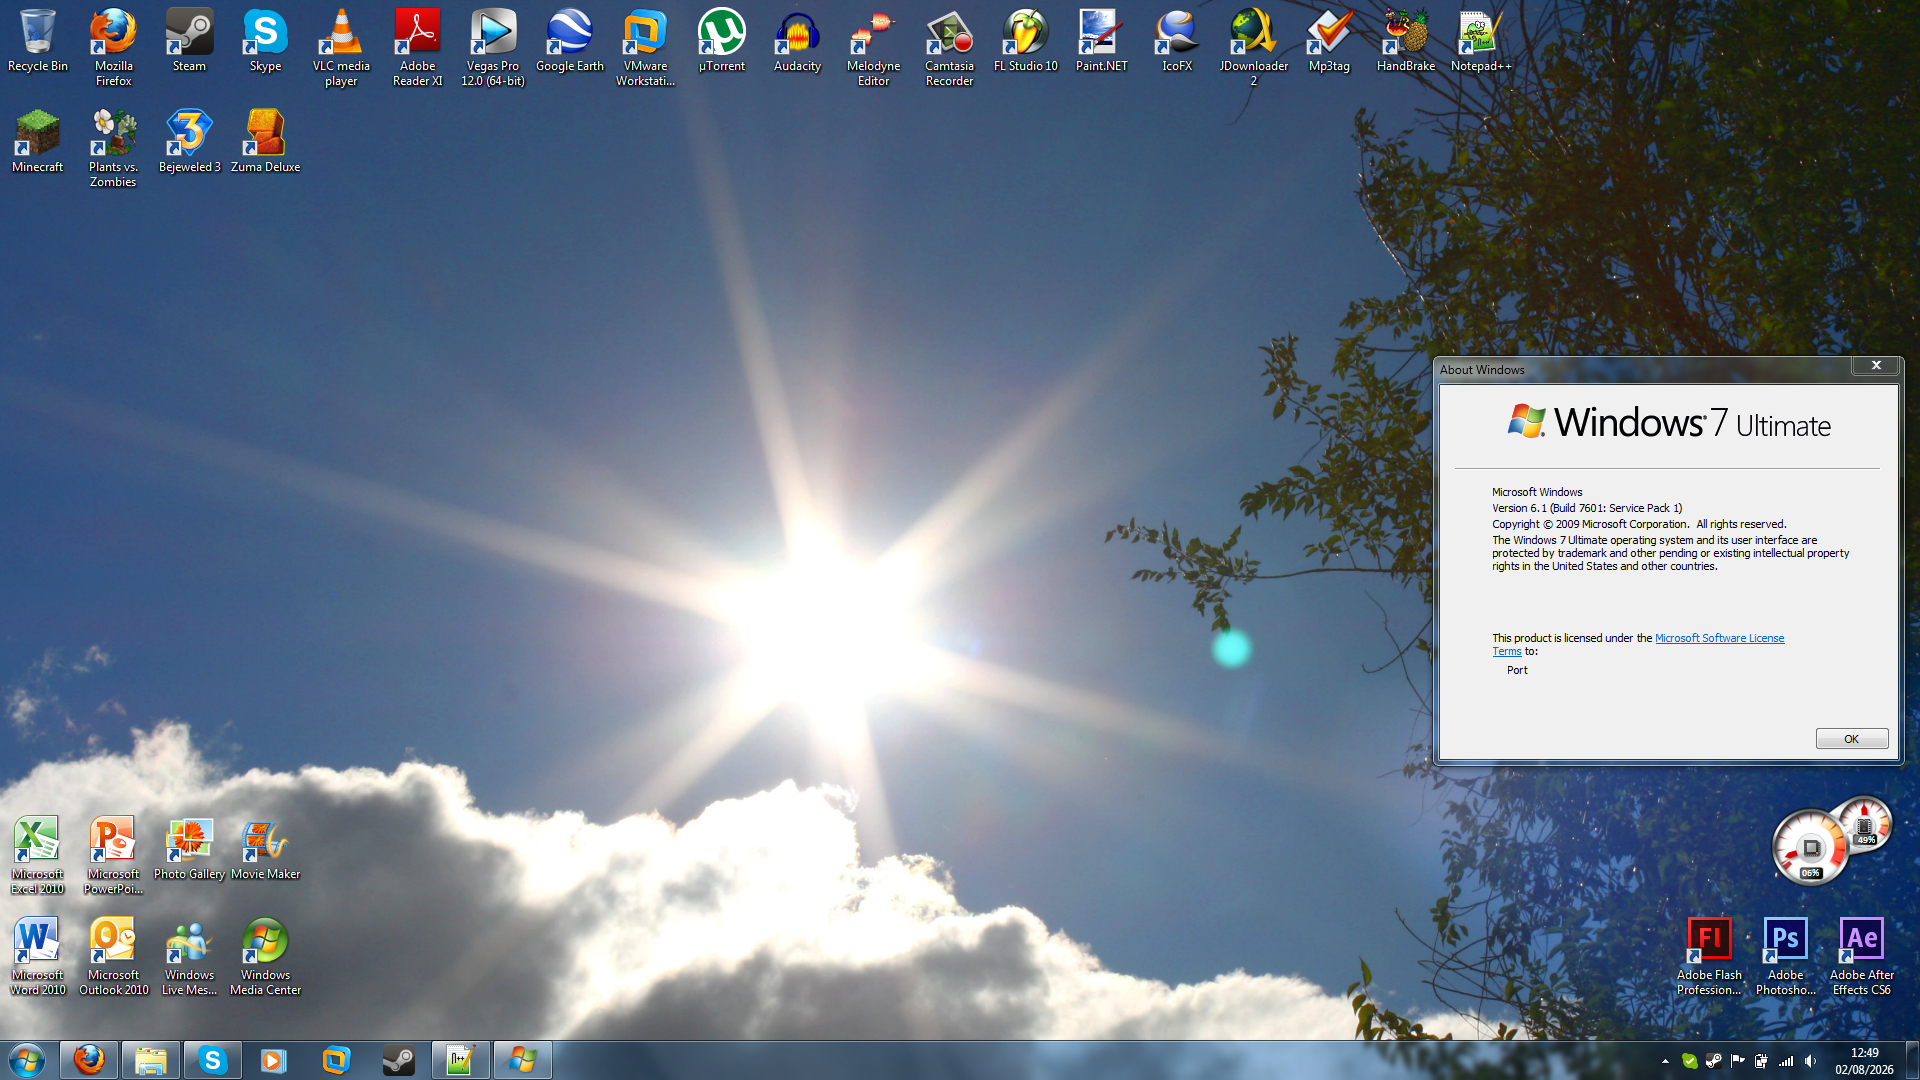Select the Paint.NET desktop shortcut
1920x1080 pixels.
pos(1101,41)
